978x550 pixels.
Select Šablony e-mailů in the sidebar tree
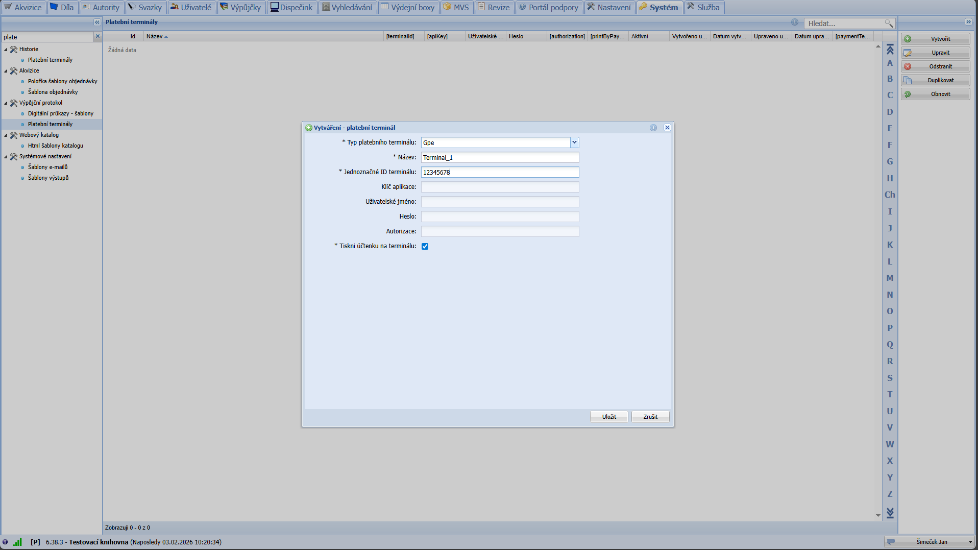click(x=48, y=167)
